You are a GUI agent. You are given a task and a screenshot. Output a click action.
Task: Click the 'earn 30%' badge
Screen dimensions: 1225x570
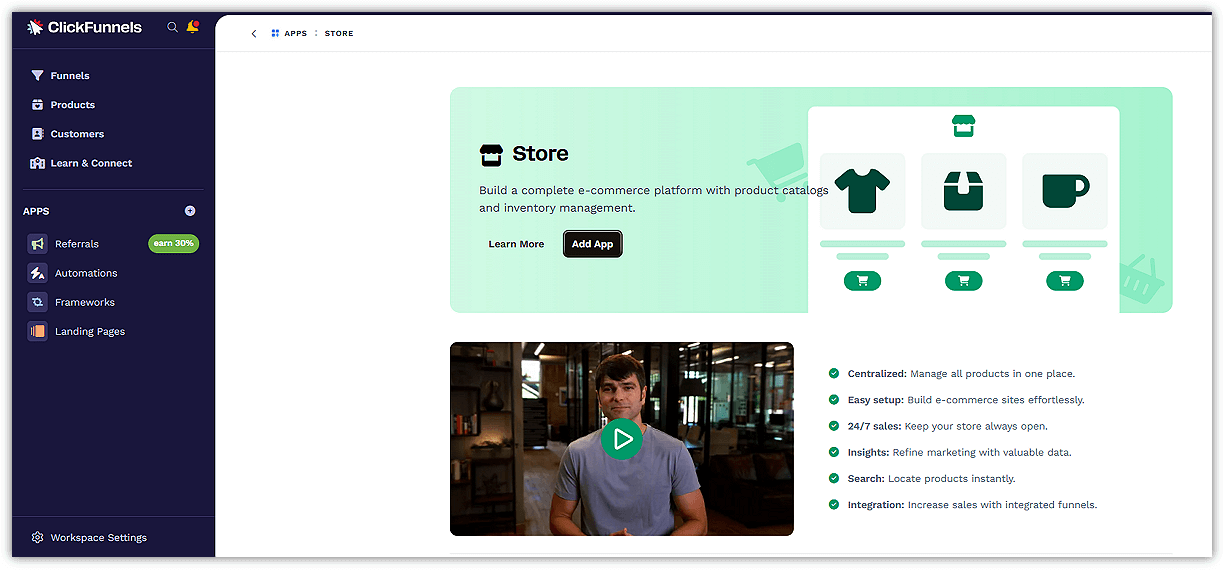pyautogui.click(x=174, y=244)
